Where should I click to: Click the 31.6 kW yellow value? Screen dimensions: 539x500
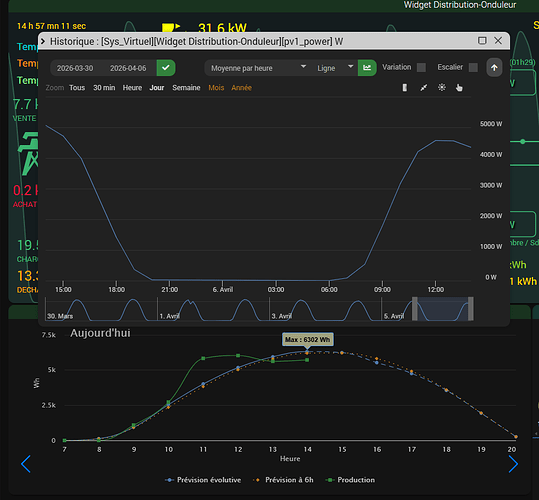tap(222, 27)
